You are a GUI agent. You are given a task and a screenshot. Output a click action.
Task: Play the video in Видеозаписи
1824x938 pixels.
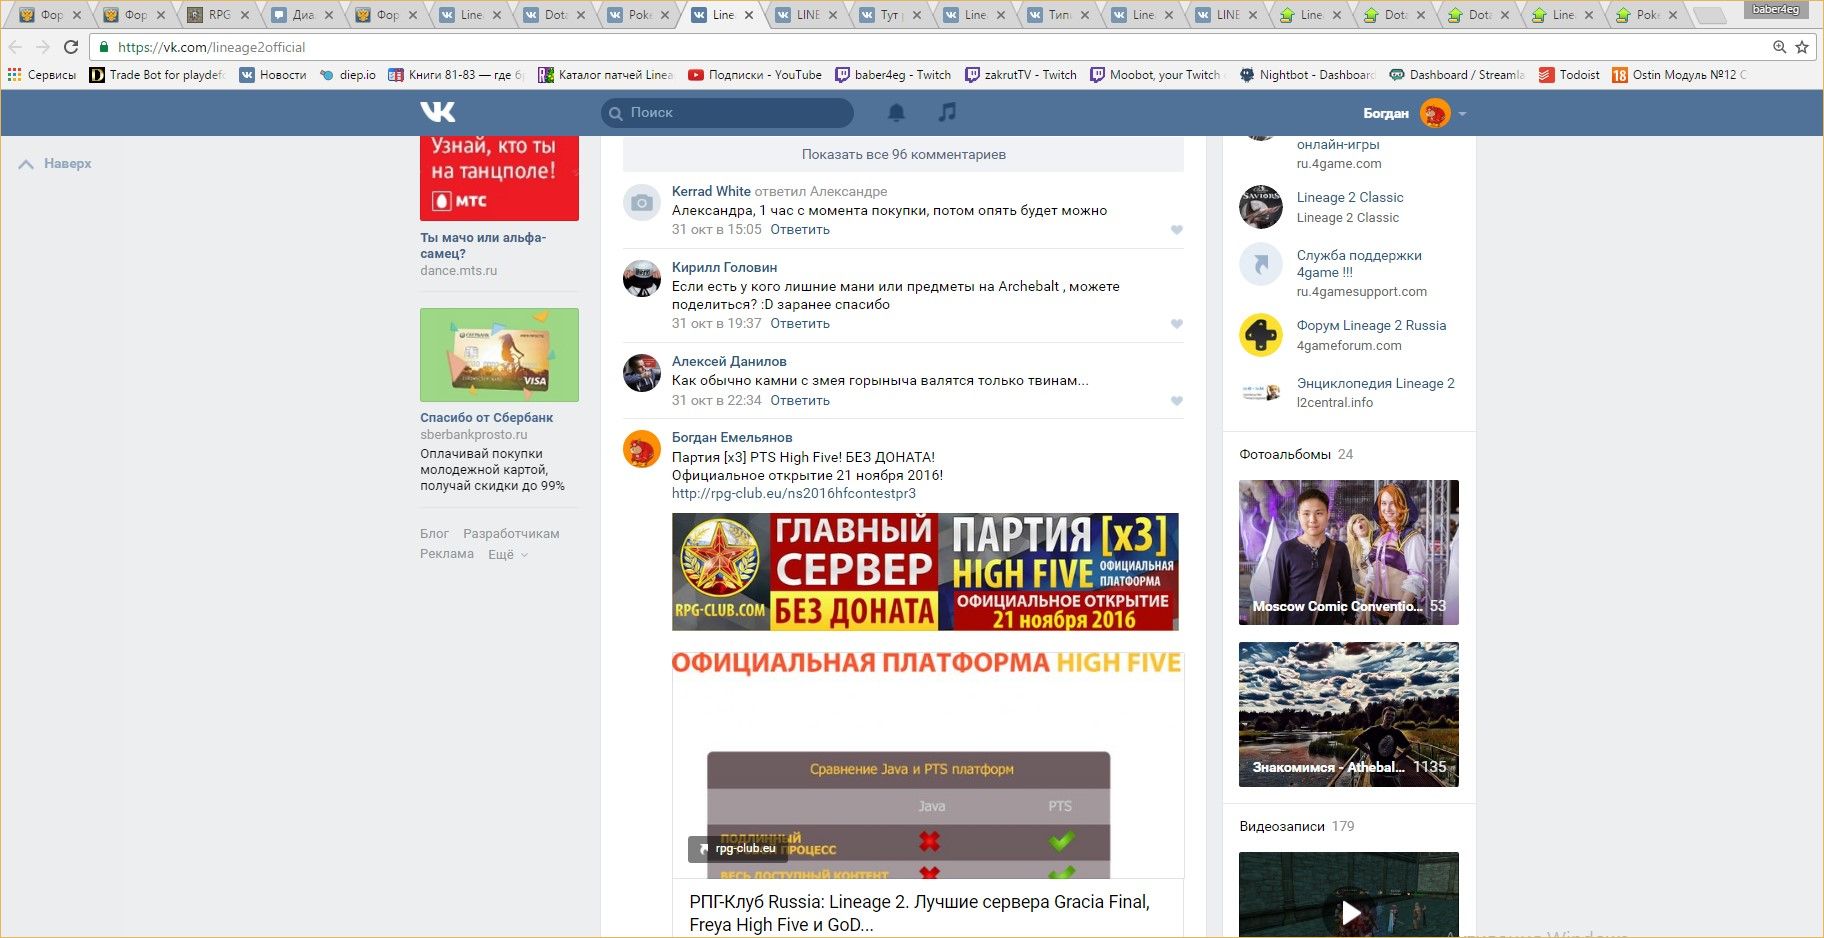1350,911
